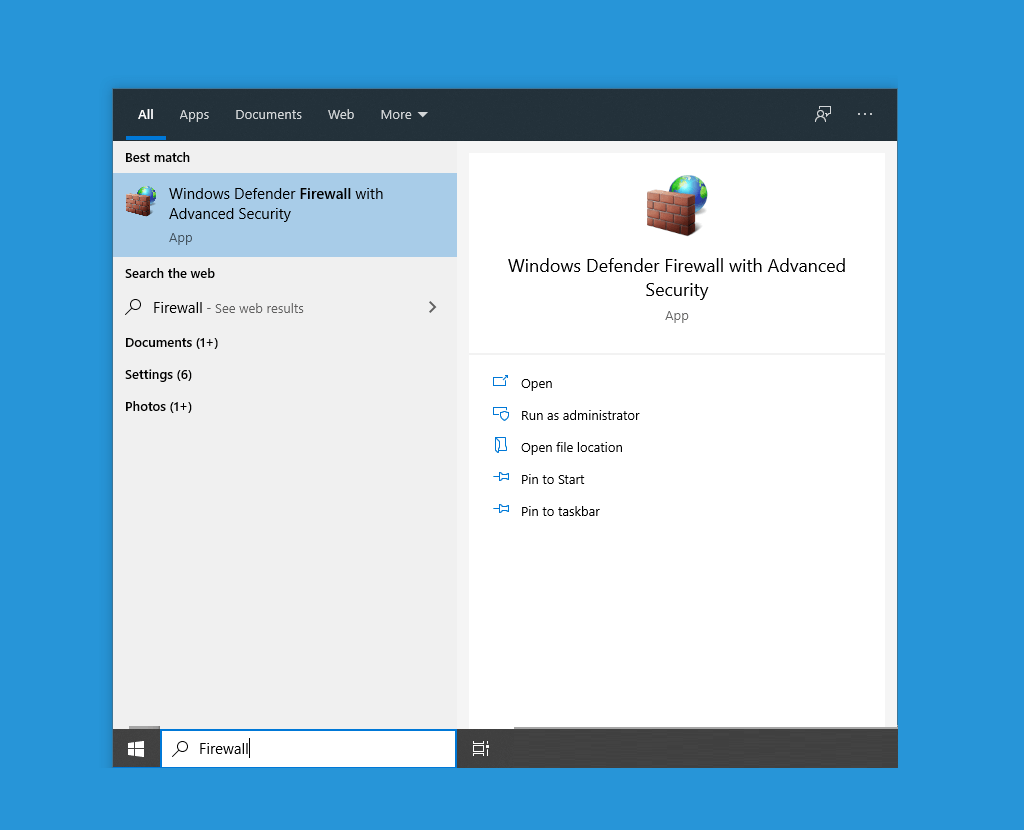Choose Pin to Start
Viewport: 1024px width, 830px height.
tap(552, 479)
